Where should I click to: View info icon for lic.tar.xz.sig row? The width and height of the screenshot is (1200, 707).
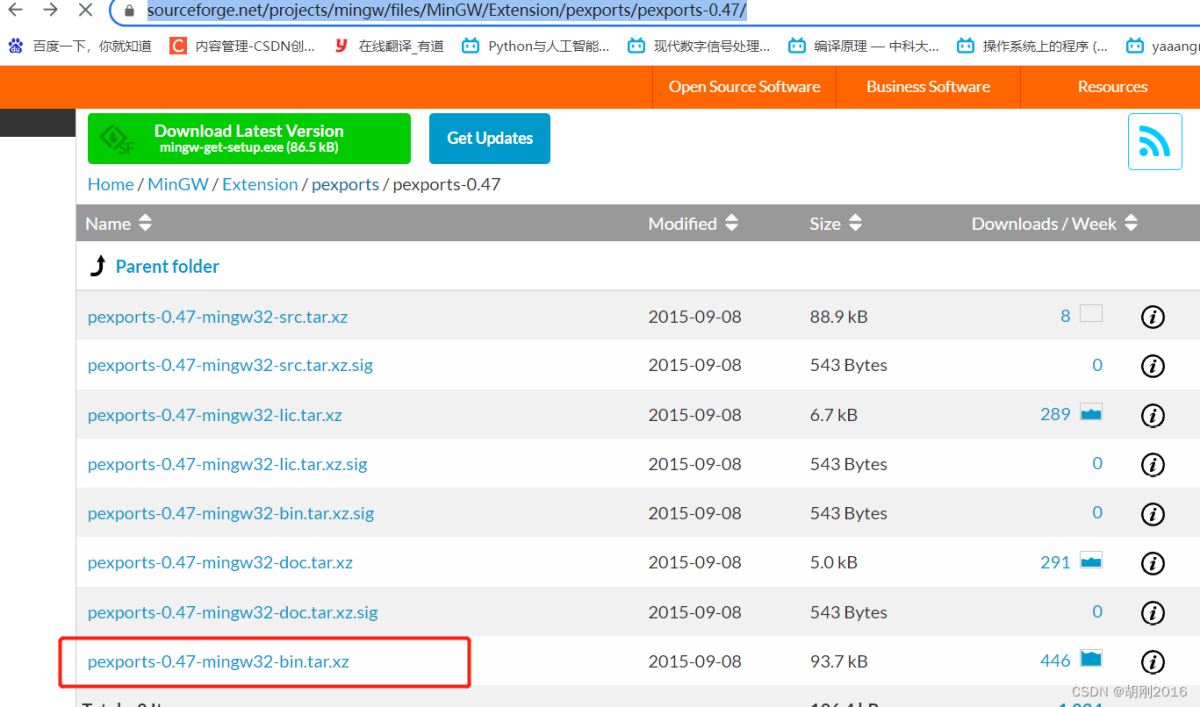tap(1152, 464)
